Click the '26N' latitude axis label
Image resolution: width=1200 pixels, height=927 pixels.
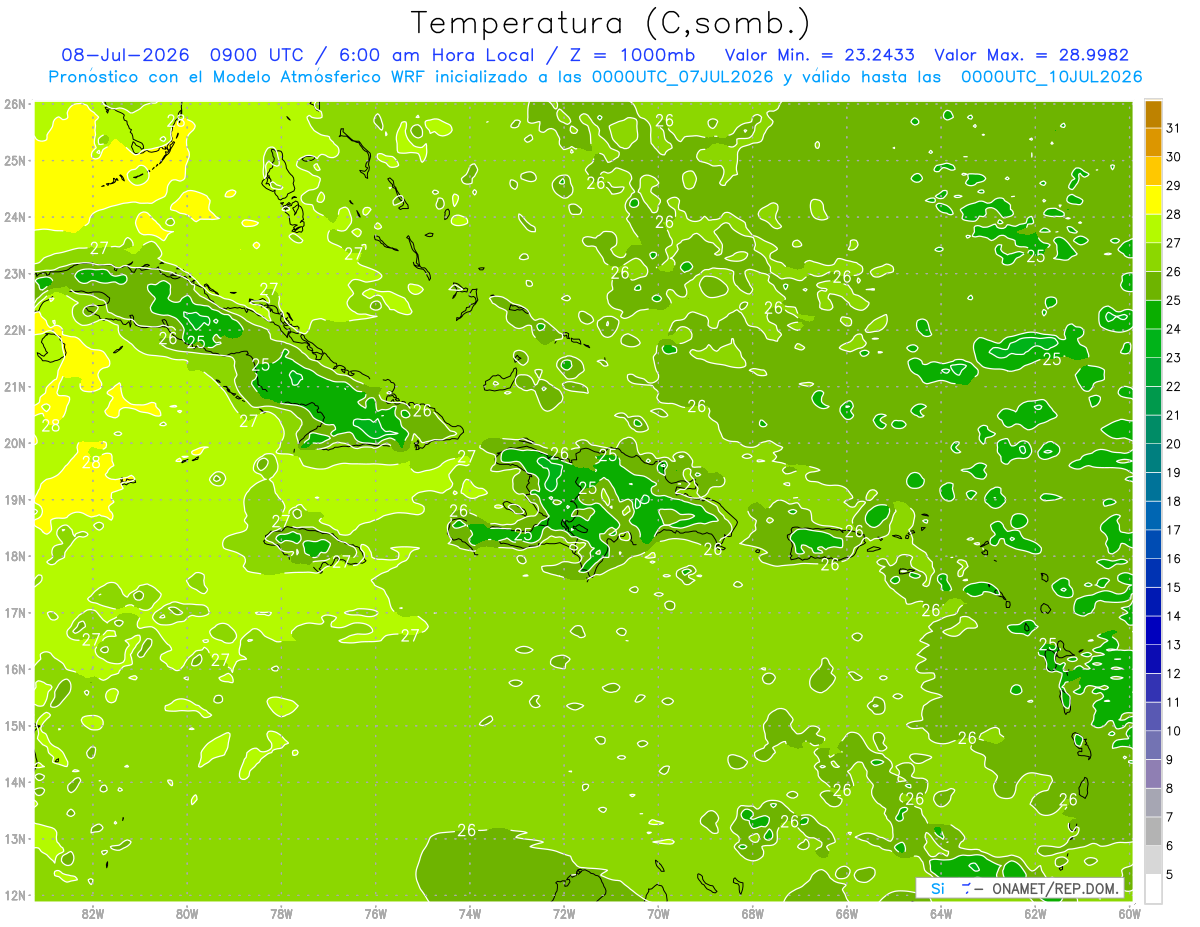[15, 103]
